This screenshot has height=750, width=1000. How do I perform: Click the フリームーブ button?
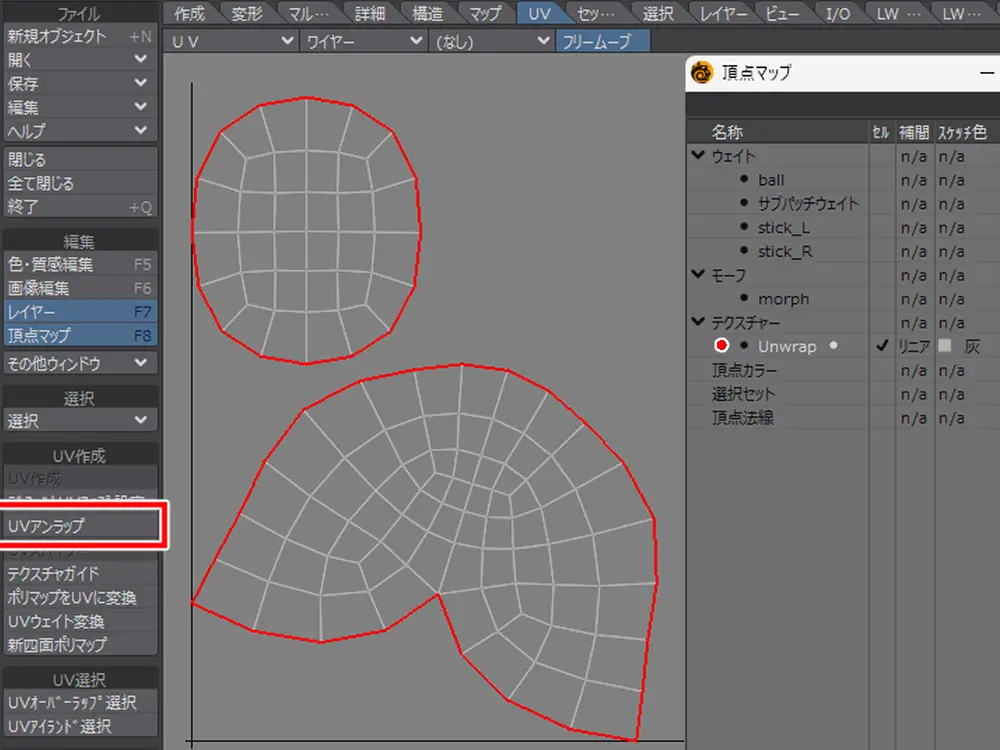point(602,41)
